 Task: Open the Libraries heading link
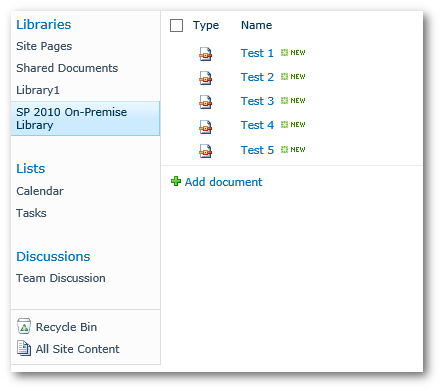click(44, 25)
